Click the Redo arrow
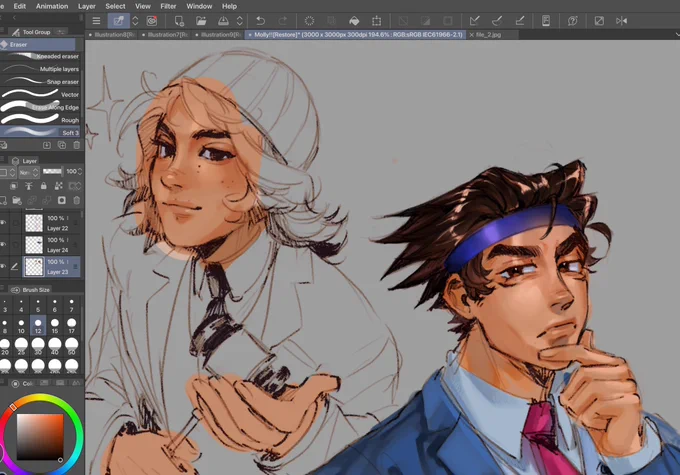This screenshot has width=680, height=475. [x=283, y=21]
